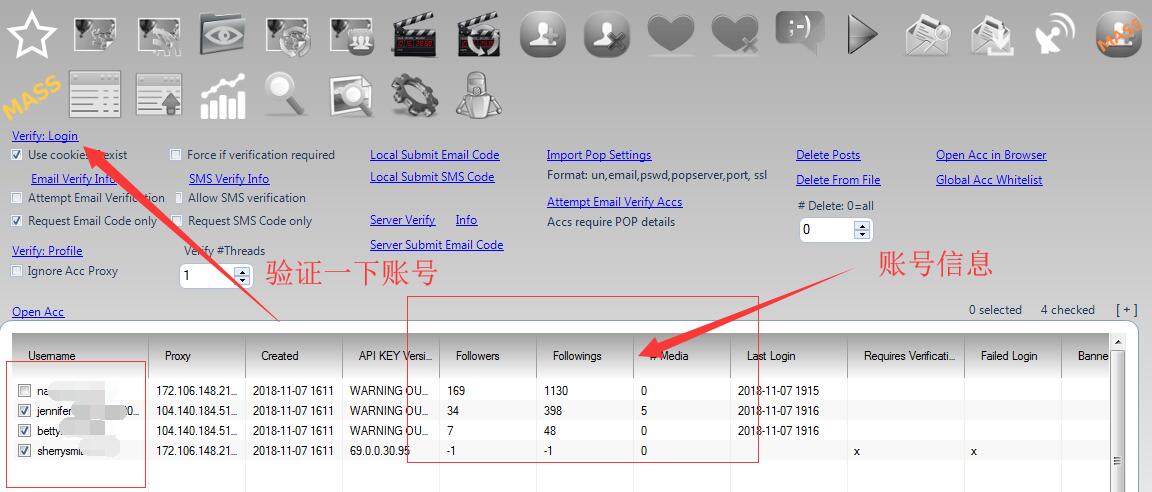
Task: Open the folder with eye icon
Action: point(224,36)
